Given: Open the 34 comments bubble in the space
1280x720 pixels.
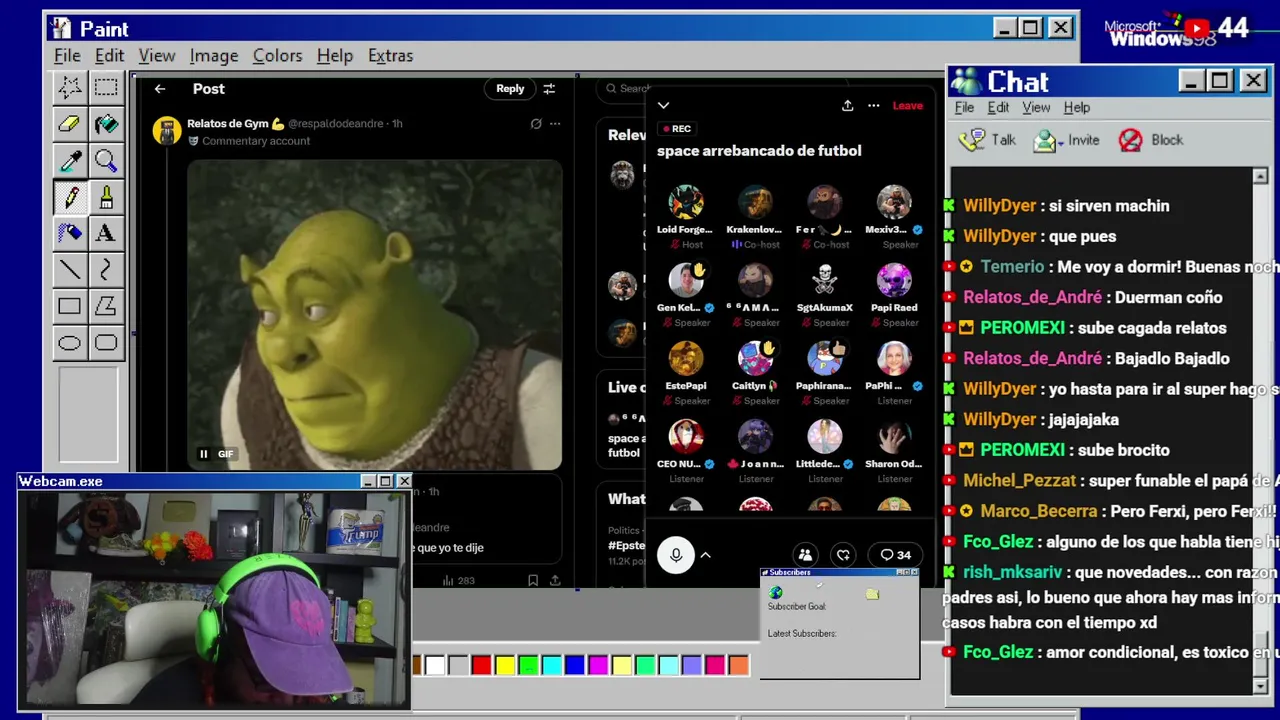Looking at the screenshot, I should click(x=895, y=555).
